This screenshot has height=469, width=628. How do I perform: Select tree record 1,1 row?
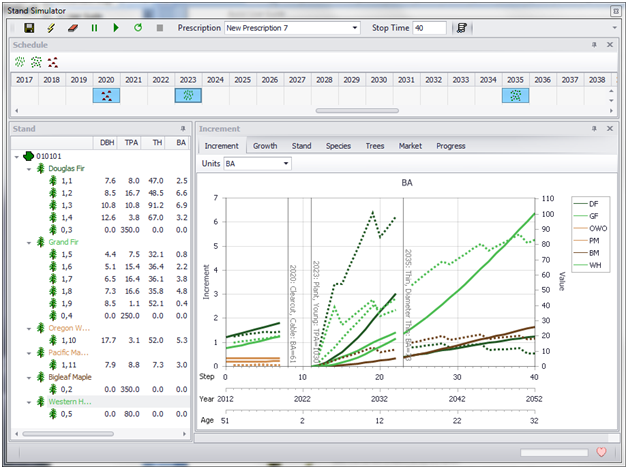100,181
